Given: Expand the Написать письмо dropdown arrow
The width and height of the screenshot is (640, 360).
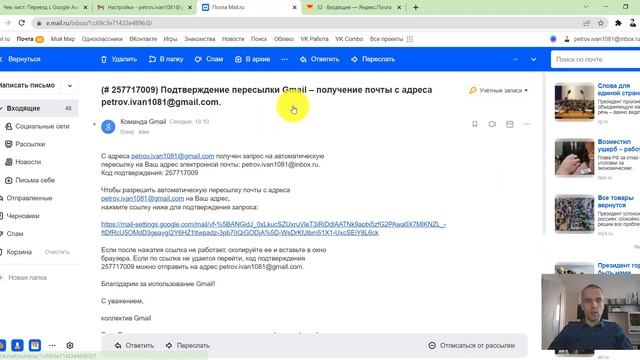Looking at the screenshot, I should pyautogui.click(x=70, y=86).
